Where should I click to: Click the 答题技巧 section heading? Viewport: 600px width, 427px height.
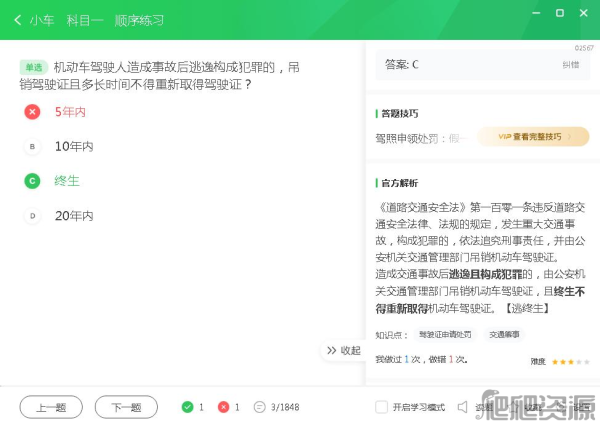tap(400, 114)
